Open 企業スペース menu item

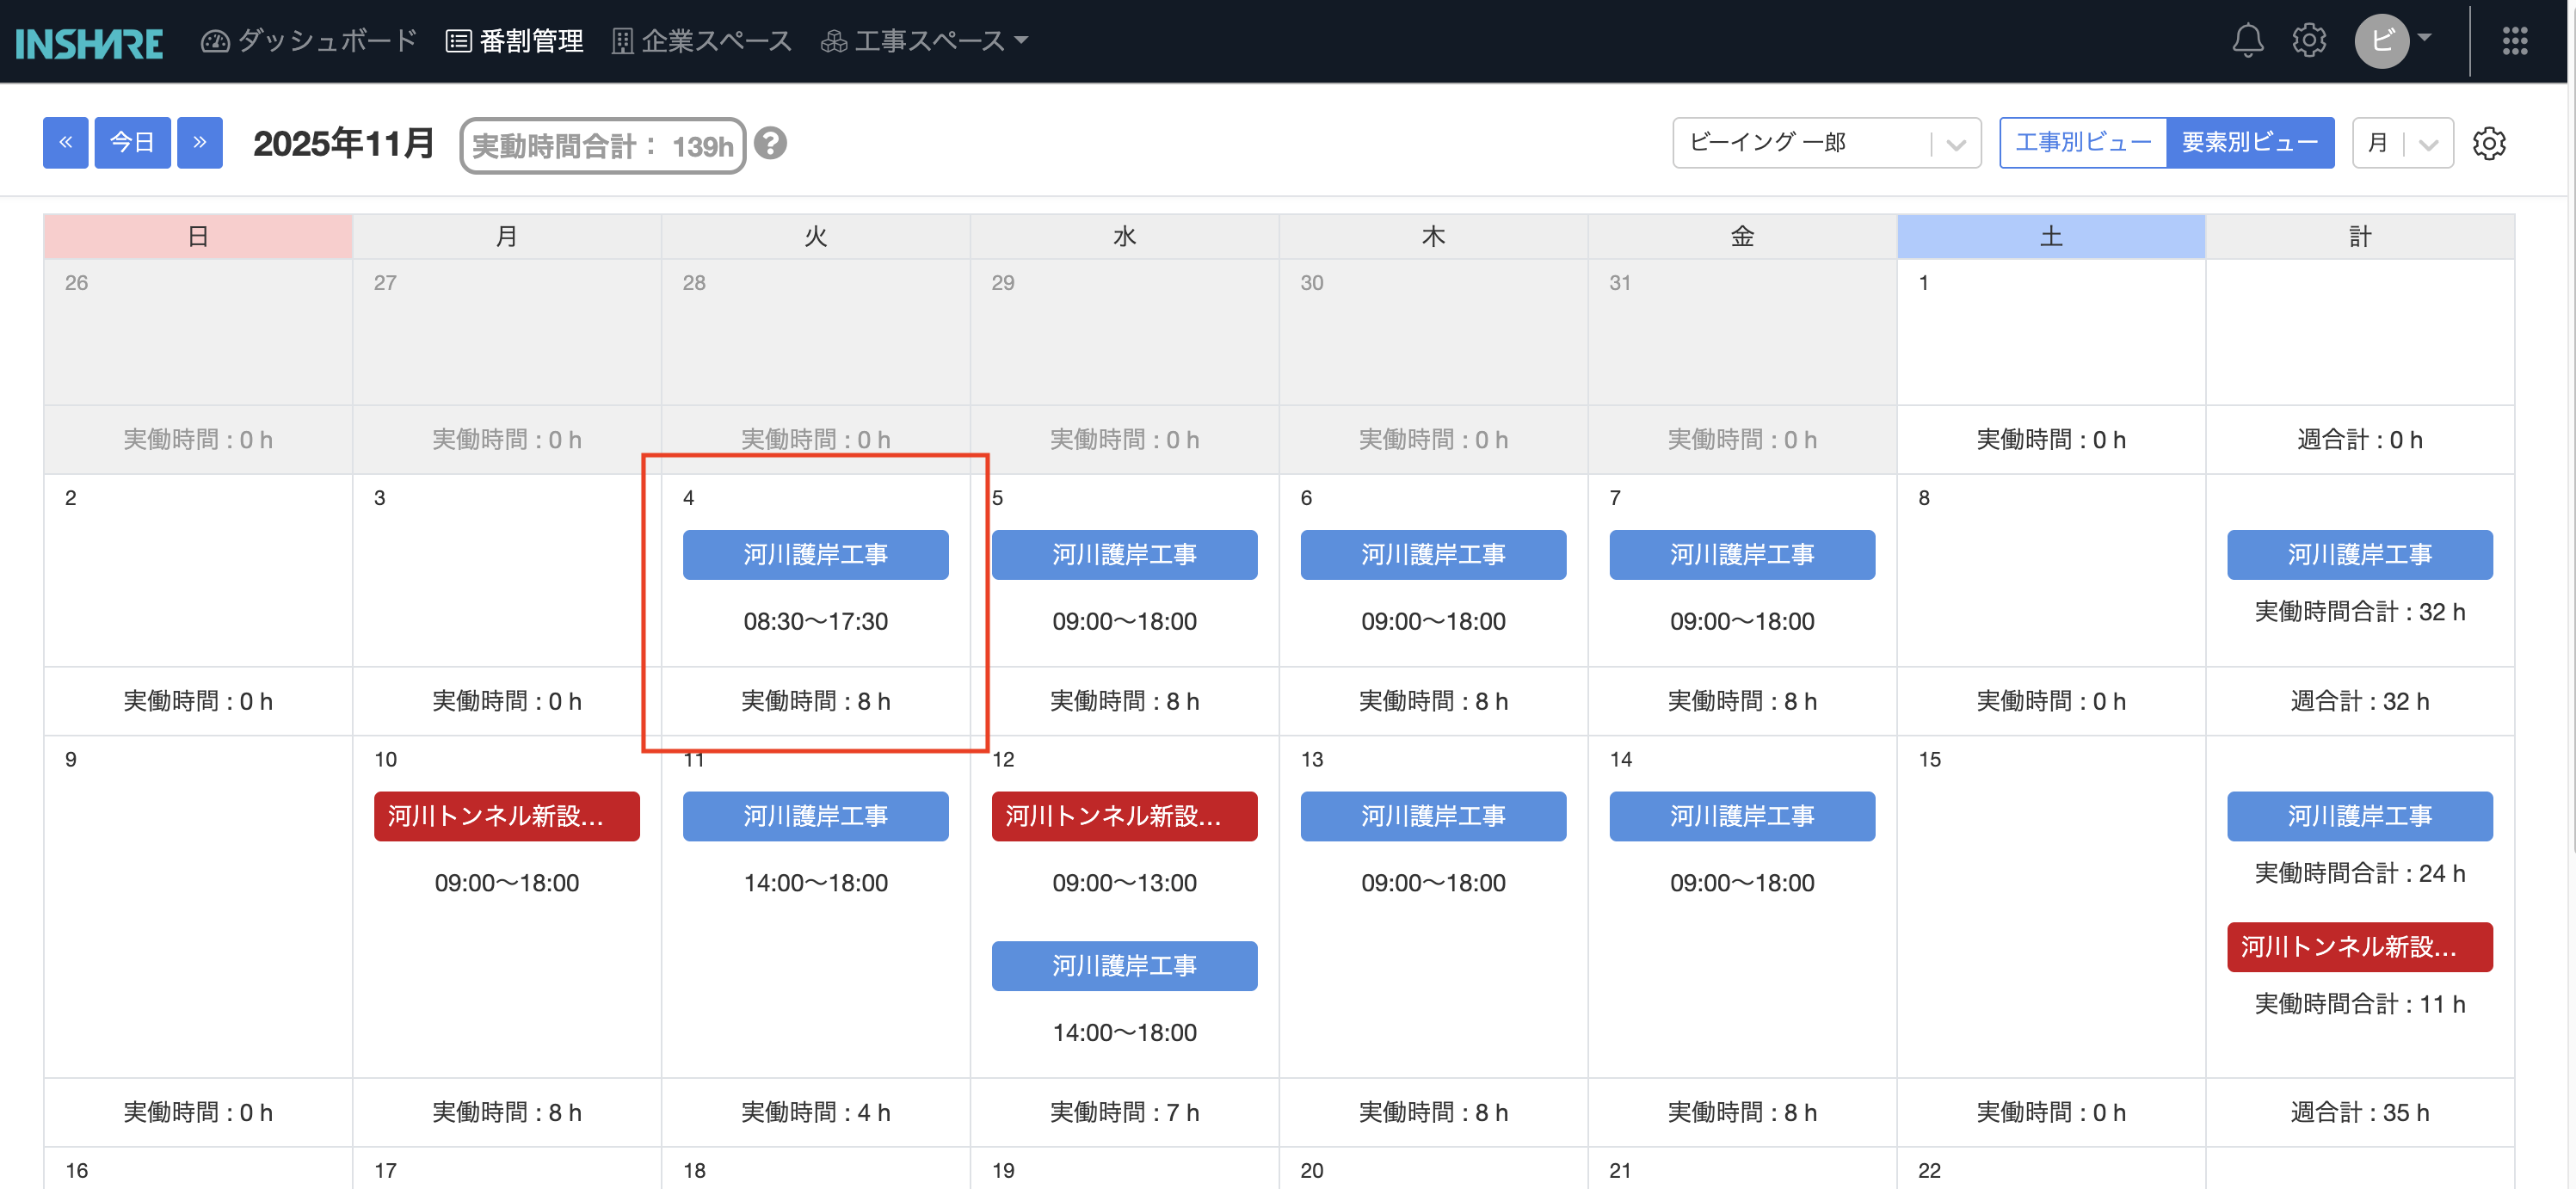point(702,41)
